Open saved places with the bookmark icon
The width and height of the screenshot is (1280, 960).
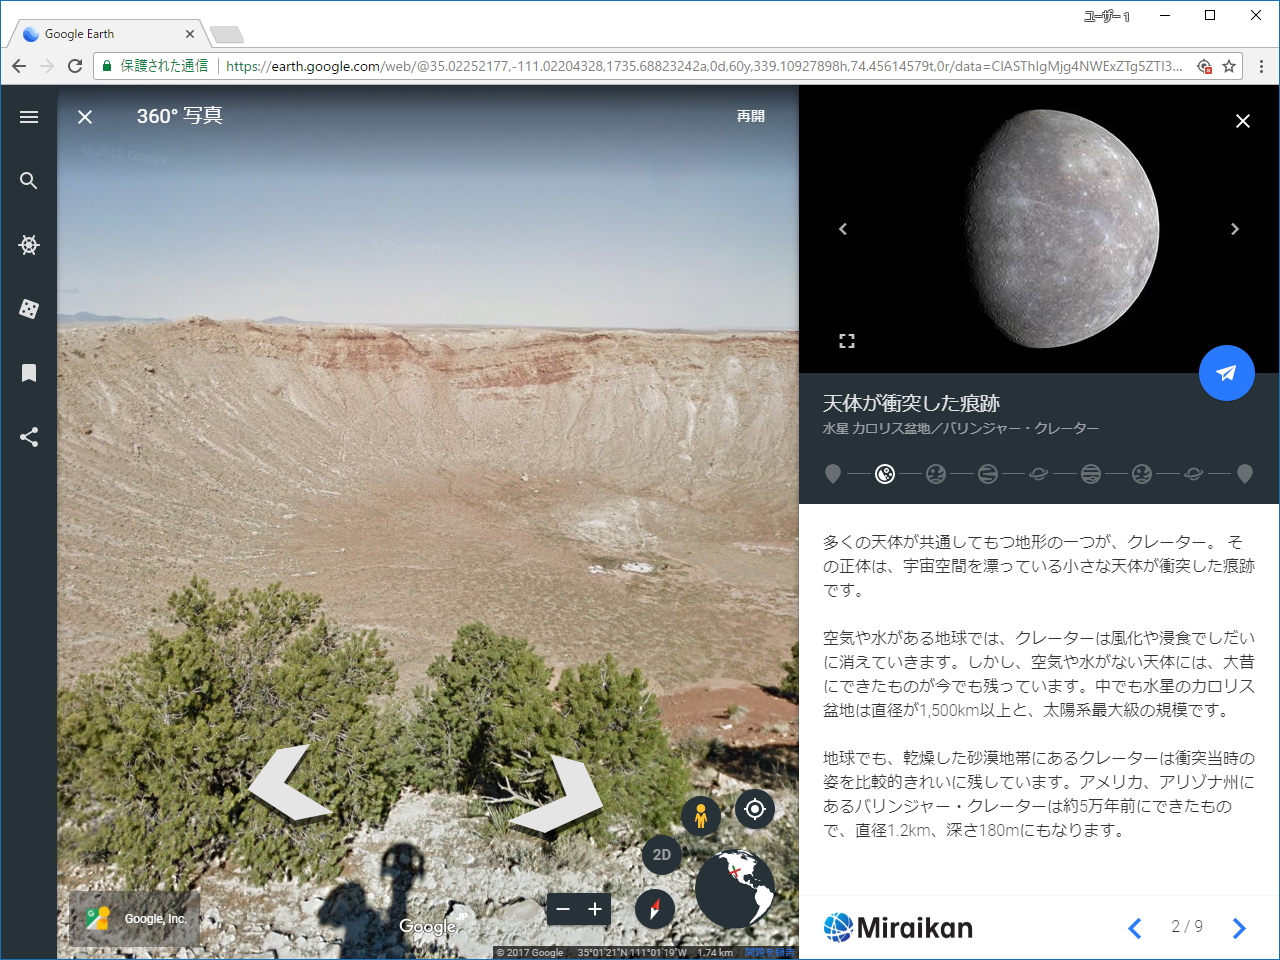(x=29, y=373)
